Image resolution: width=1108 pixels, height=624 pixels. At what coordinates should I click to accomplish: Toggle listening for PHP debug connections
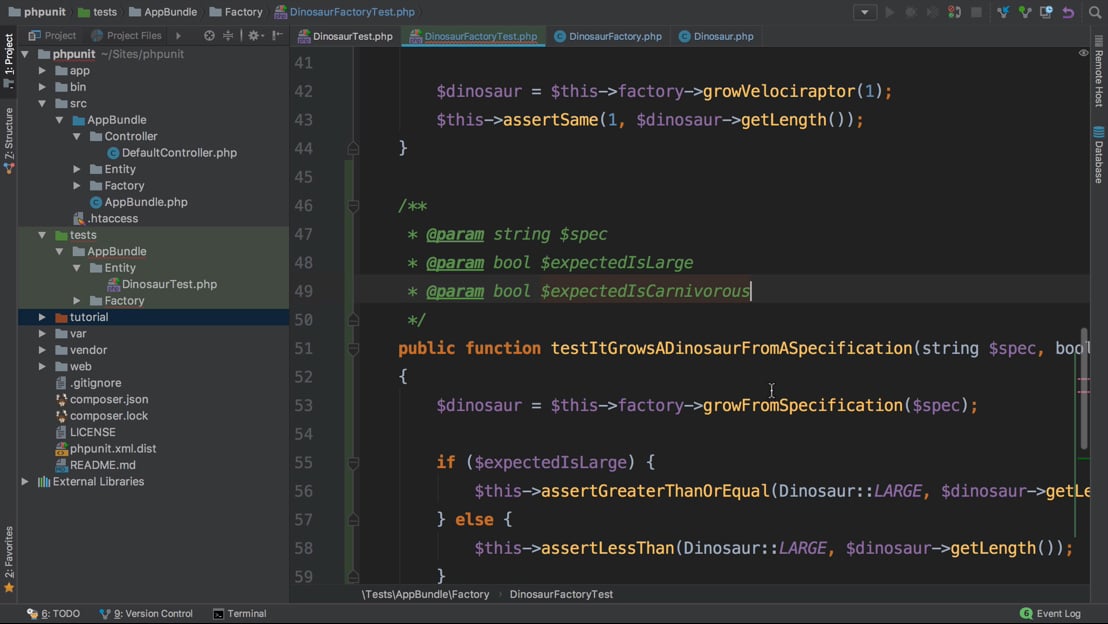pos(955,12)
